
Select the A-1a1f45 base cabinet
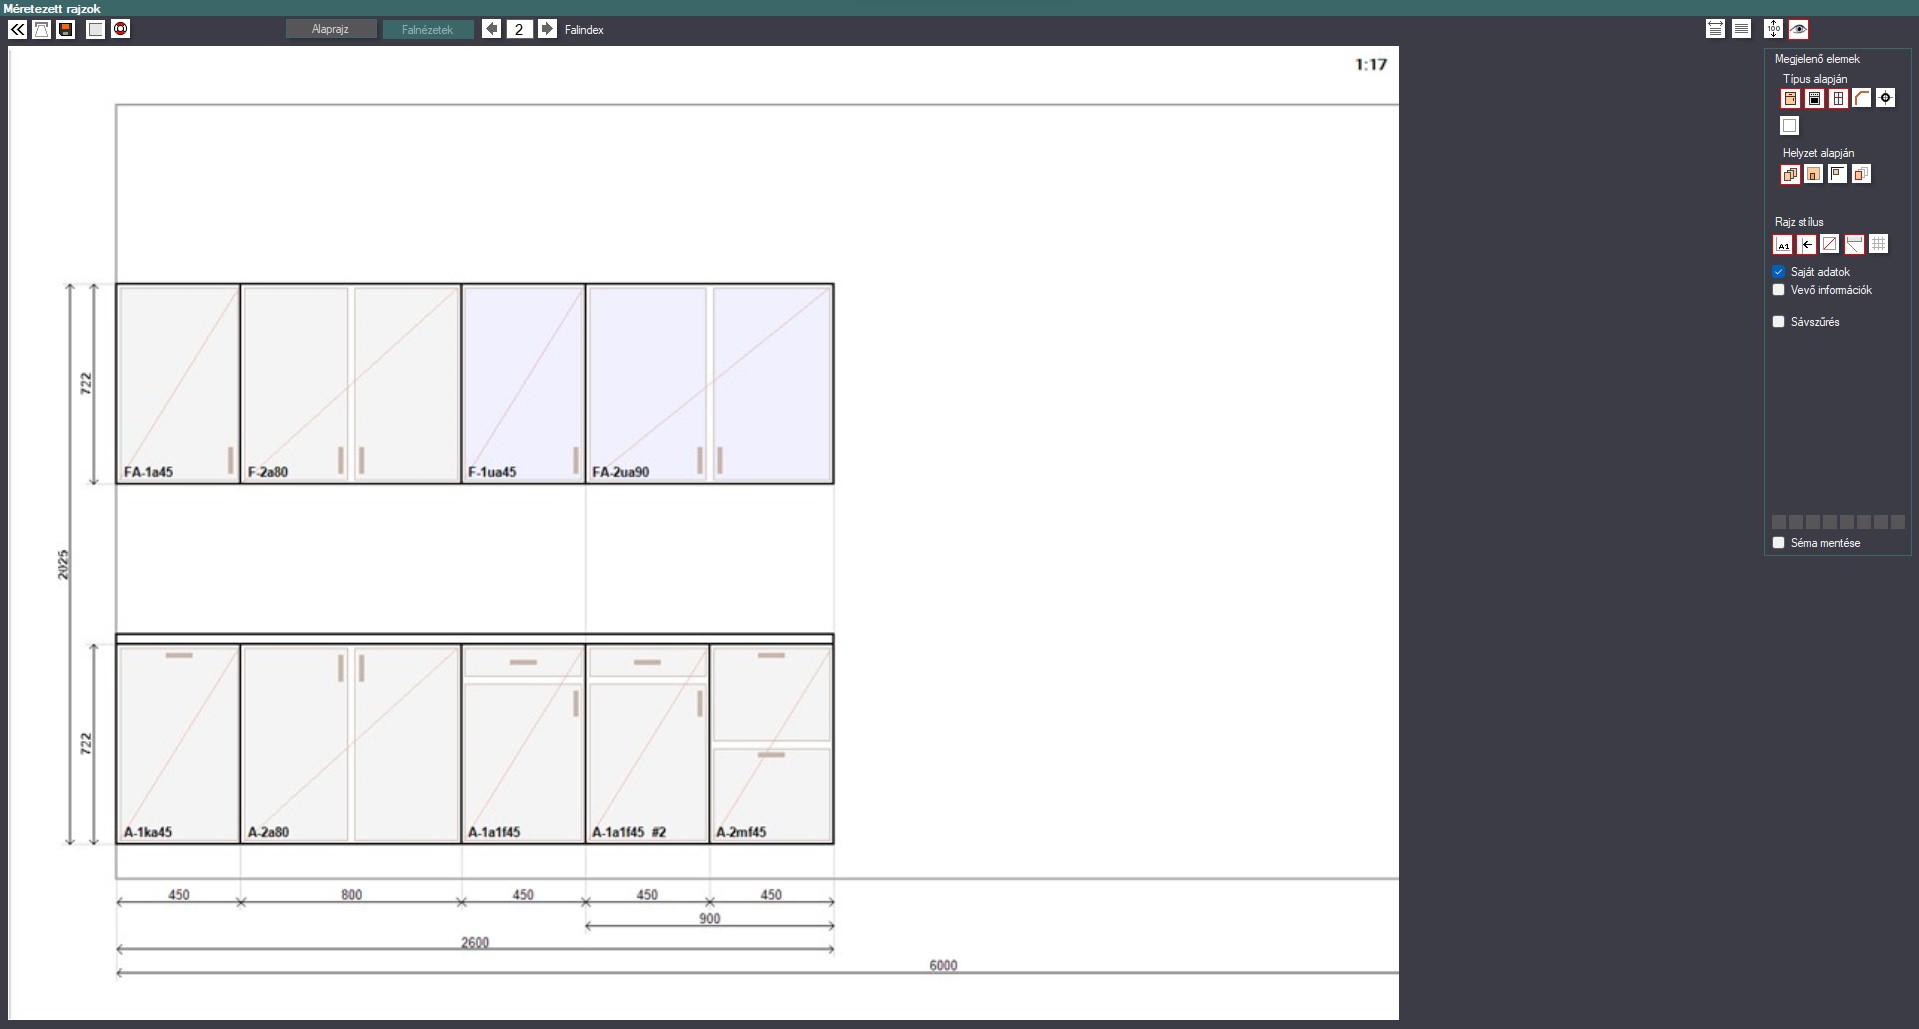(x=524, y=744)
